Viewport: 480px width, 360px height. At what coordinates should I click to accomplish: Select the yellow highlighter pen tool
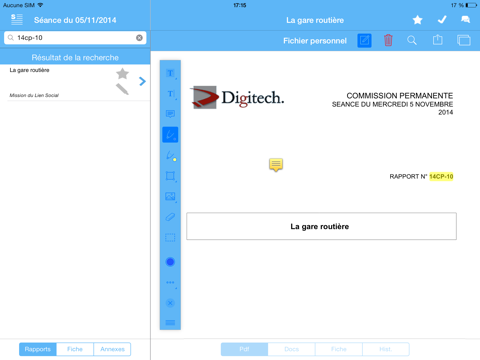coord(171,156)
